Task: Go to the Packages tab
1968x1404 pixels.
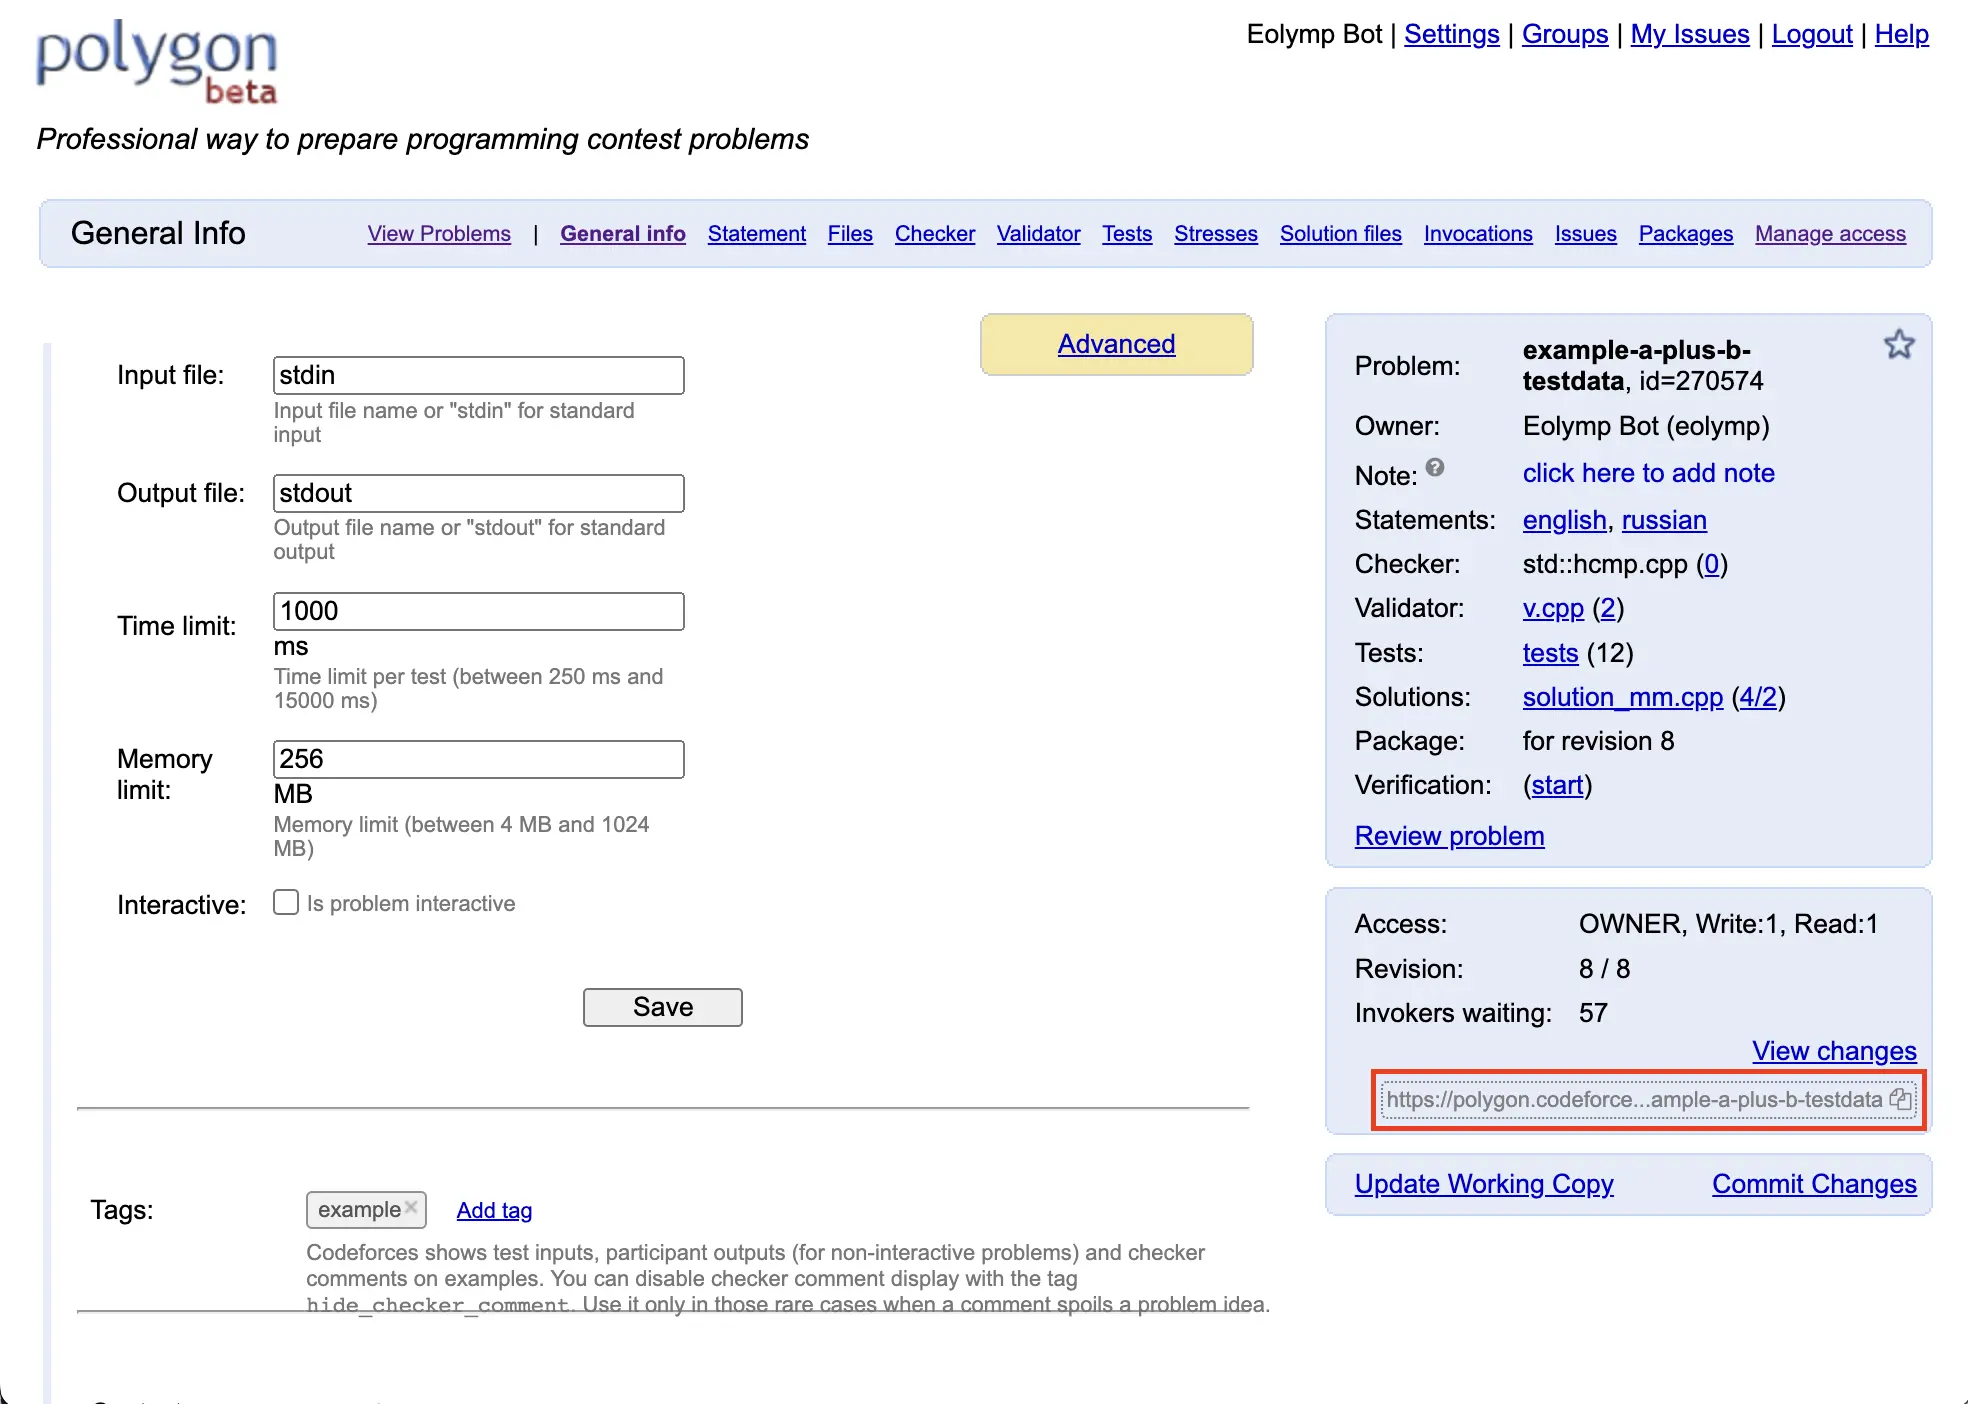Action: 1685,234
